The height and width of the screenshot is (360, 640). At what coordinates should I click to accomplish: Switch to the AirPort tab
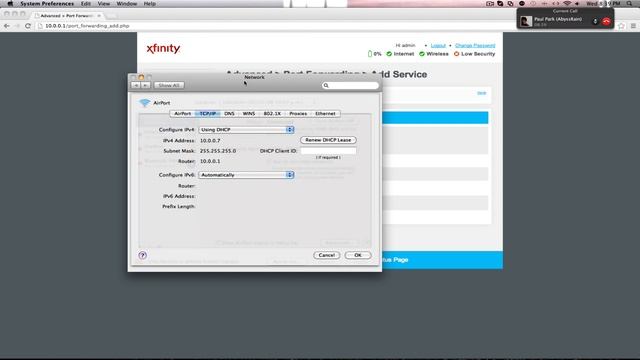pos(182,113)
